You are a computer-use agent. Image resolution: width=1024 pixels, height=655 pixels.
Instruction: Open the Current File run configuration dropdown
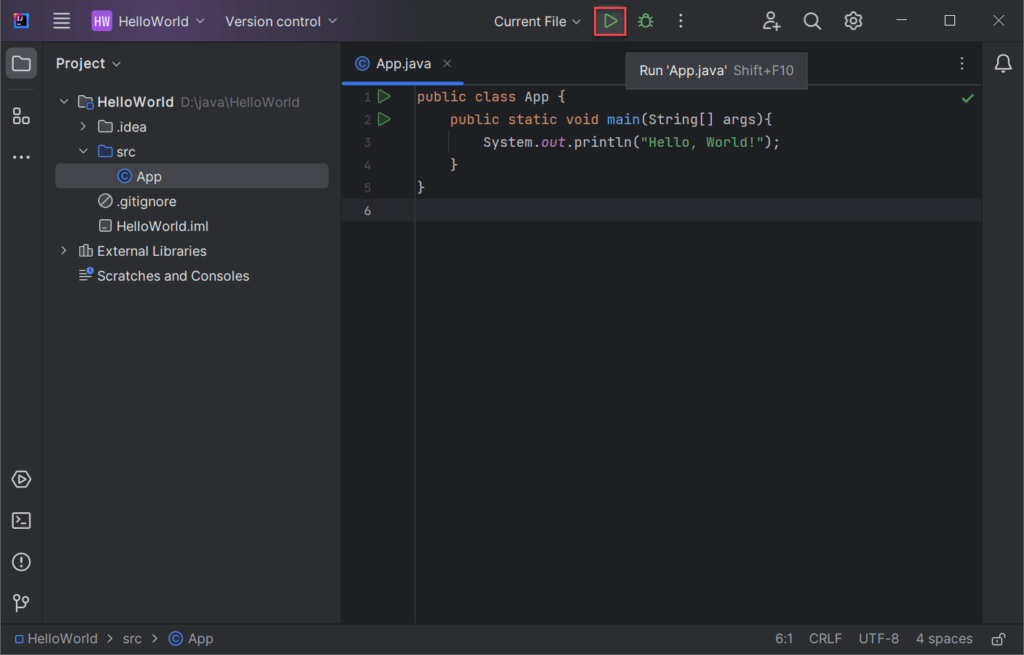537,20
